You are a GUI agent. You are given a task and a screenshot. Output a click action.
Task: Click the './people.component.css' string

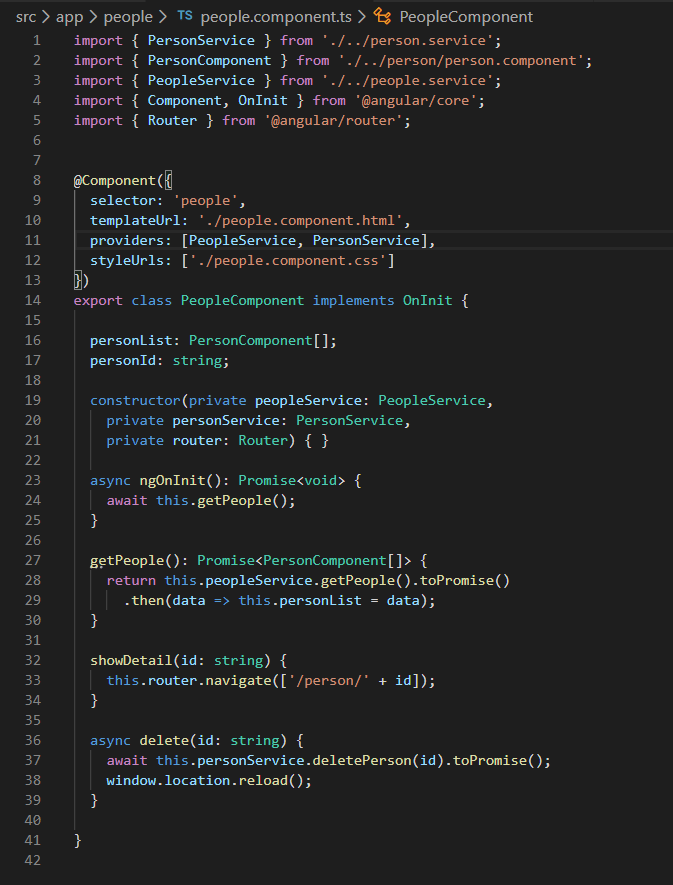[x=288, y=261]
